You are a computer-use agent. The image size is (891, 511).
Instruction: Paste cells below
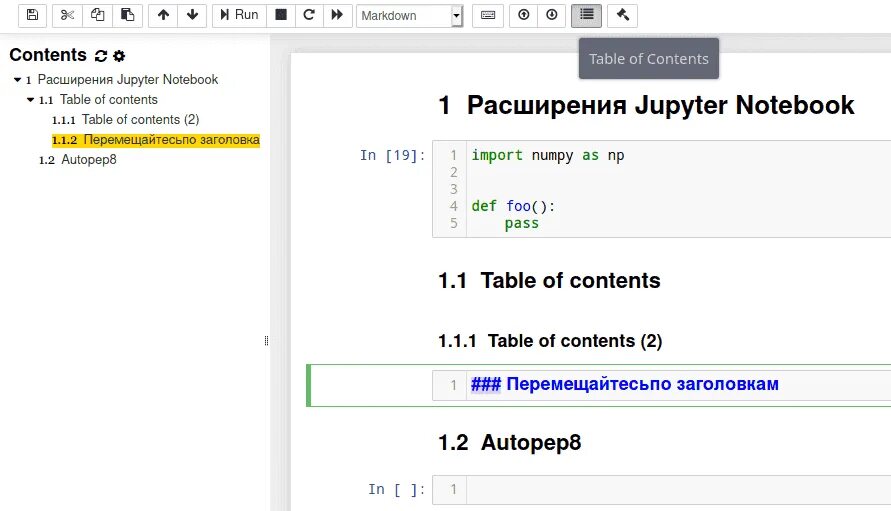click(x=127, y=15)
